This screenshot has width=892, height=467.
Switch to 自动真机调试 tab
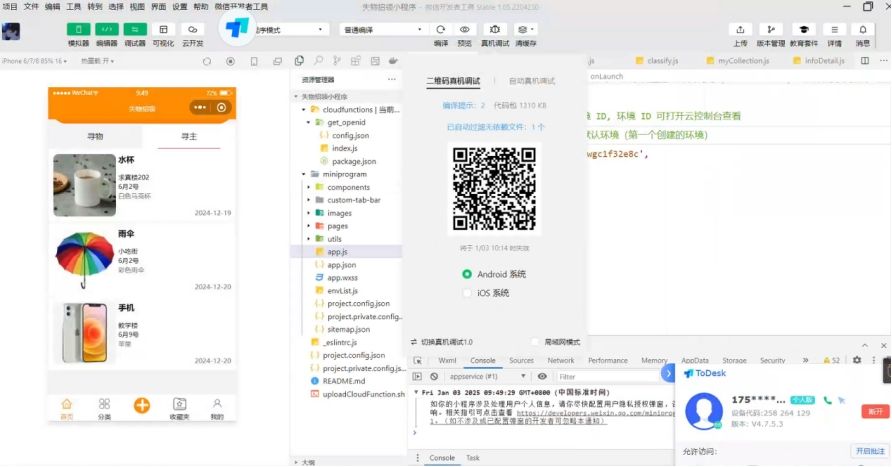pos(531,80)
